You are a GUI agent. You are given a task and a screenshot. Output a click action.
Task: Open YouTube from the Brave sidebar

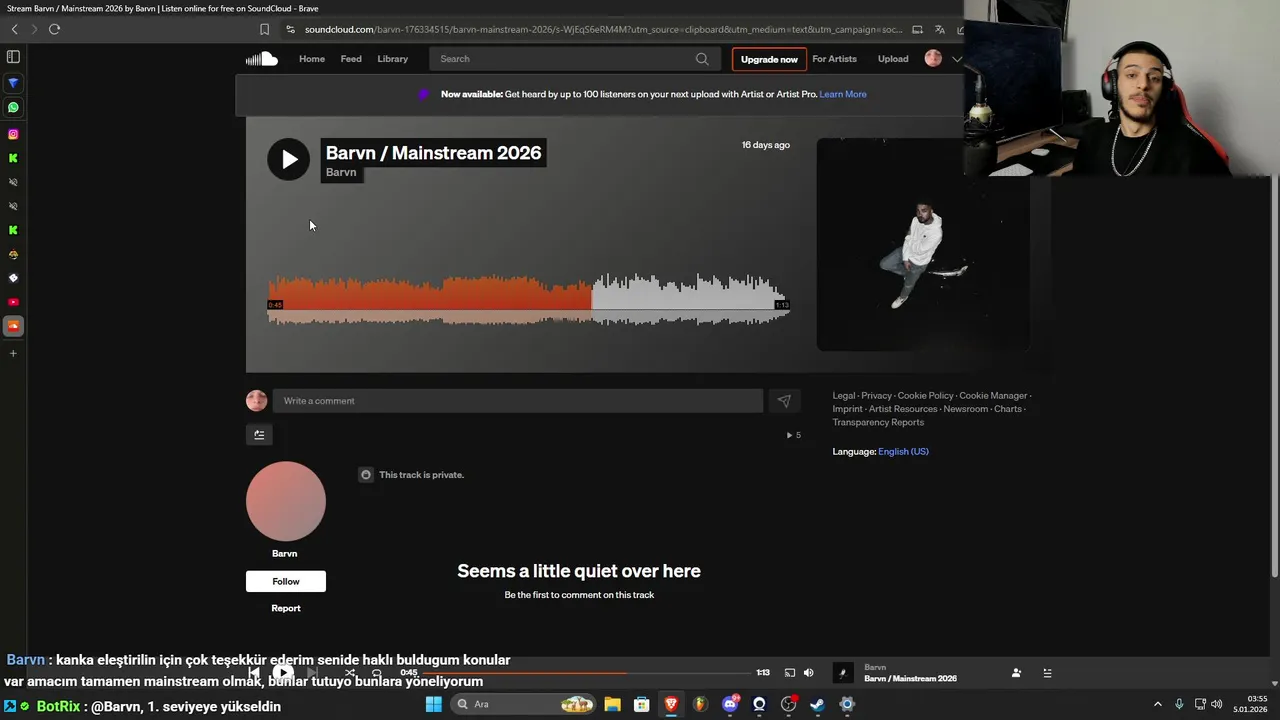(x=13, y=302)
